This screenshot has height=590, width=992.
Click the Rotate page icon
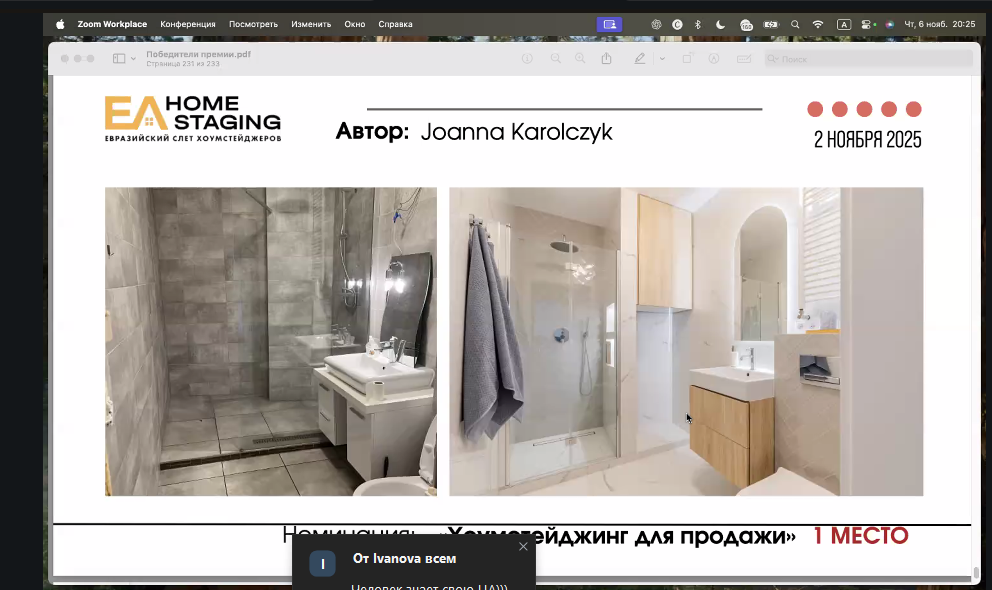click(x=687, y=58)
